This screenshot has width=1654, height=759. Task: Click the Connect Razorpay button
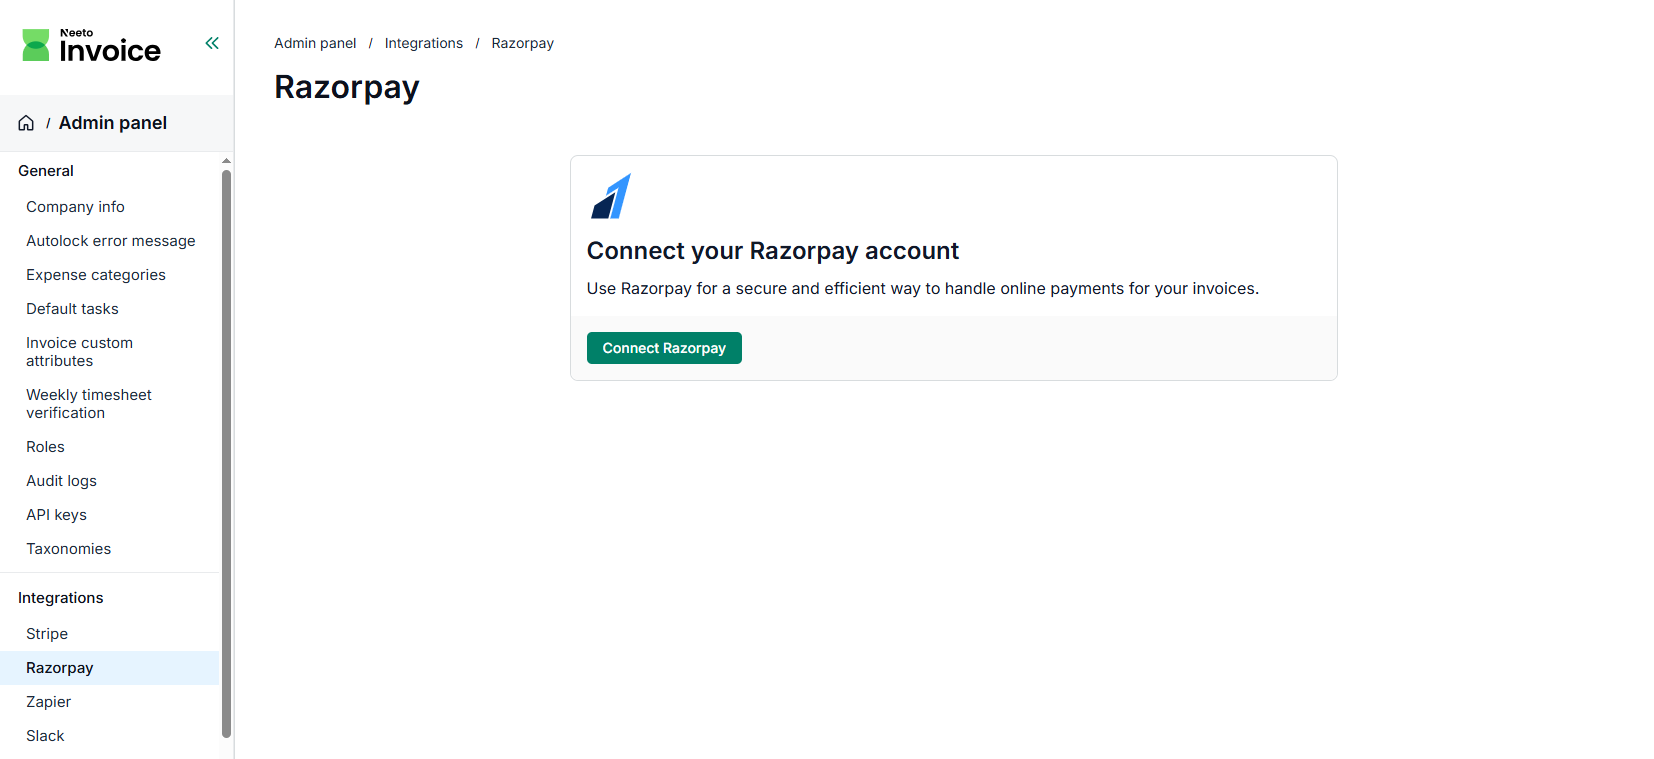pos(664,348)
